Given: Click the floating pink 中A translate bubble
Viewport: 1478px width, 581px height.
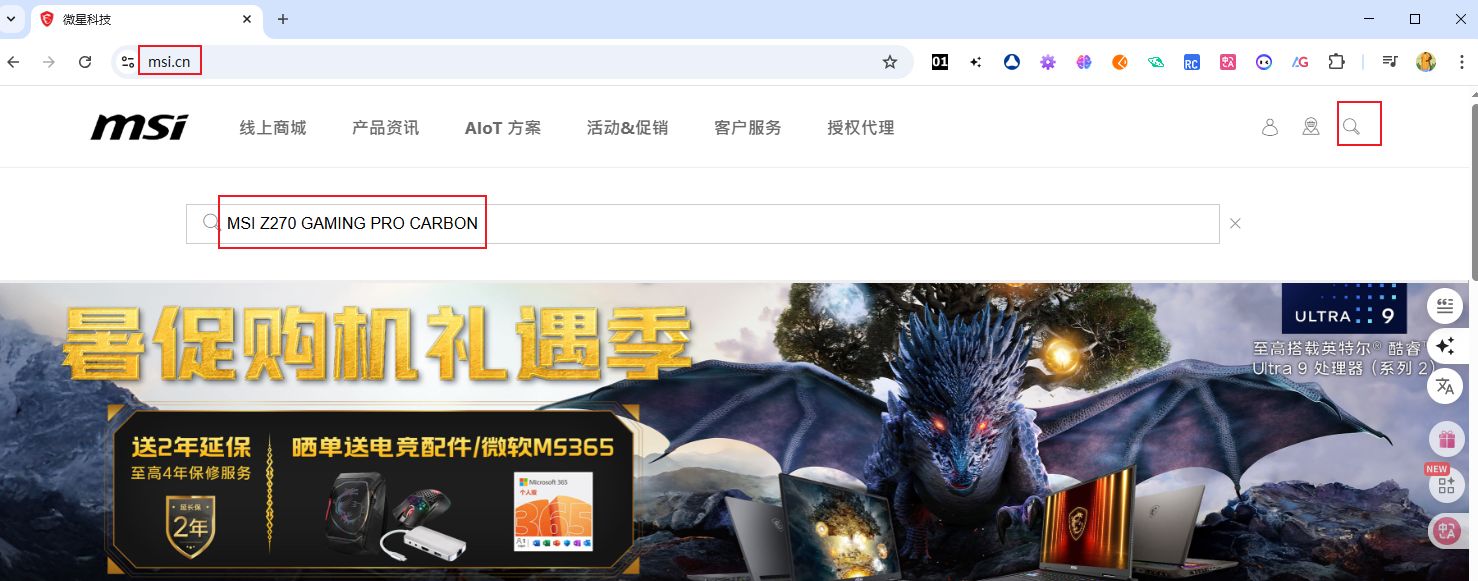Looking at the screenshot, I should (x=1446, y=531).
